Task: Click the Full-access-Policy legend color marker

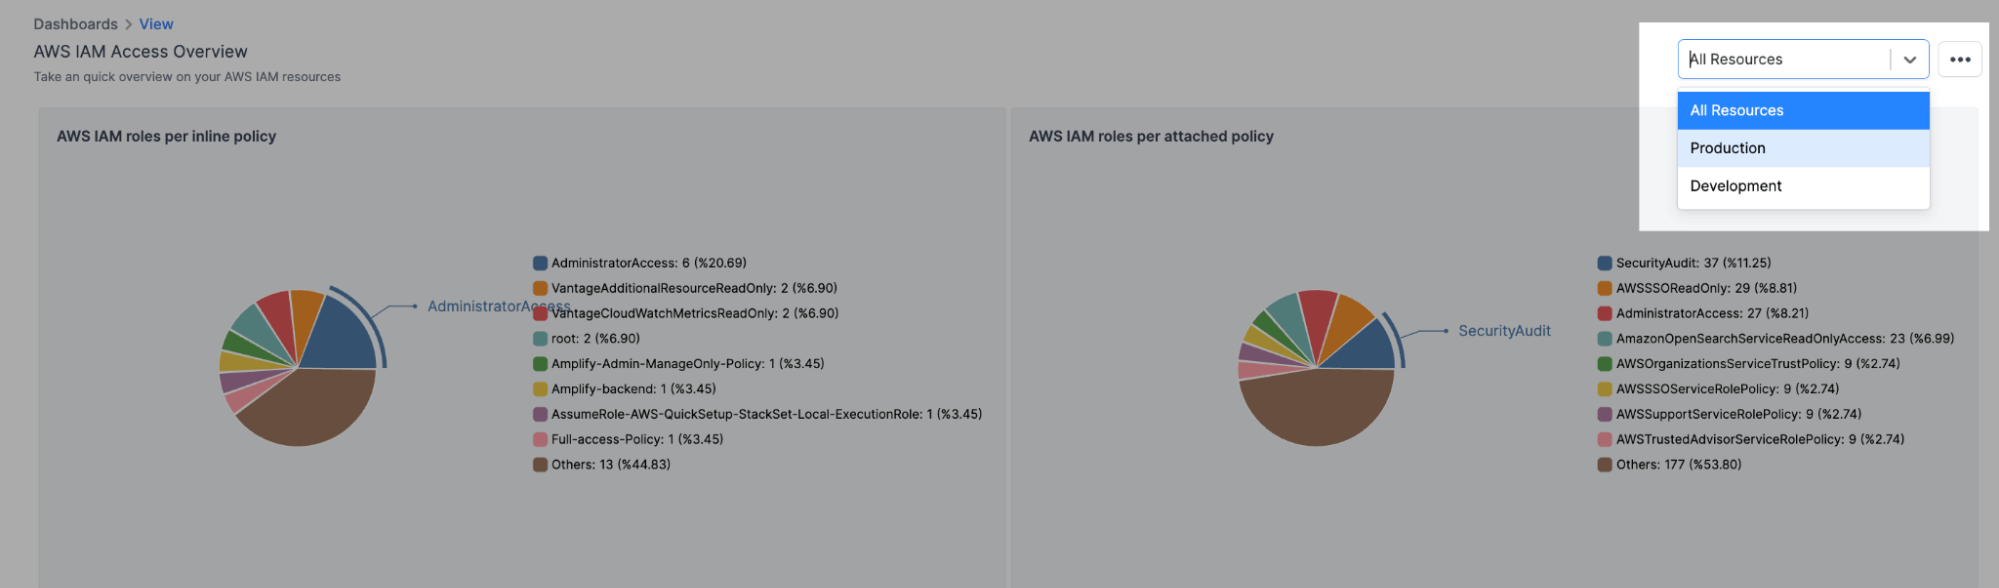Action: 541,438
